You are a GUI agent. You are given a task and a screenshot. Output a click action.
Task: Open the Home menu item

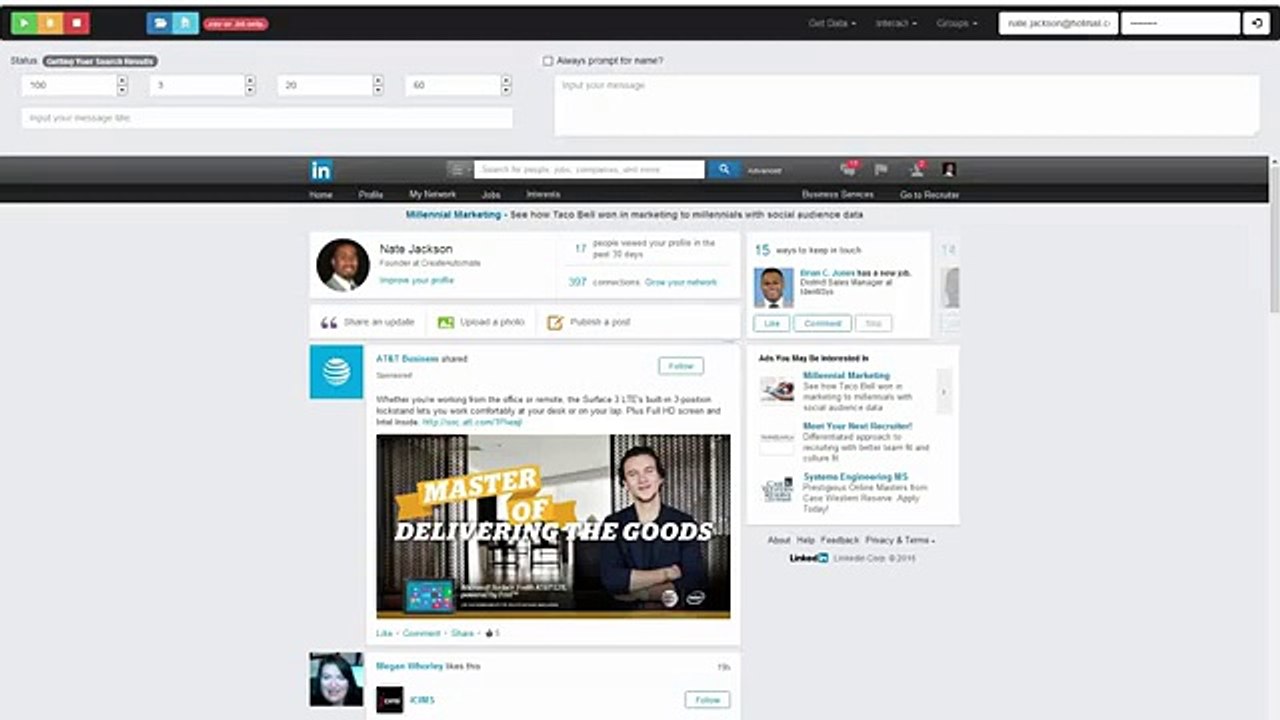321,195
